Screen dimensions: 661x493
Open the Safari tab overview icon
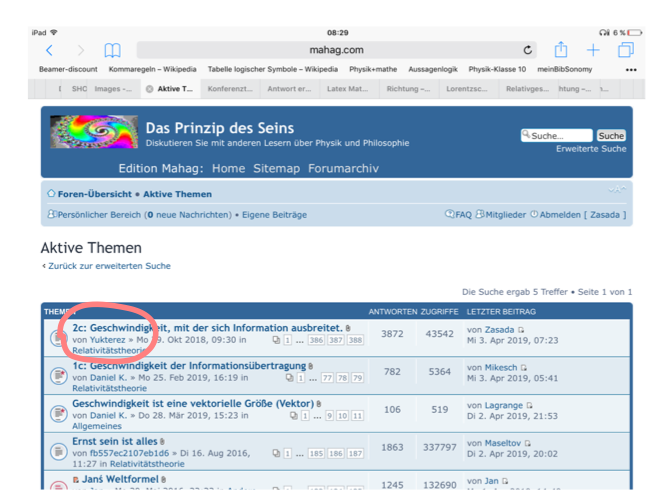(x=626, y=50)
